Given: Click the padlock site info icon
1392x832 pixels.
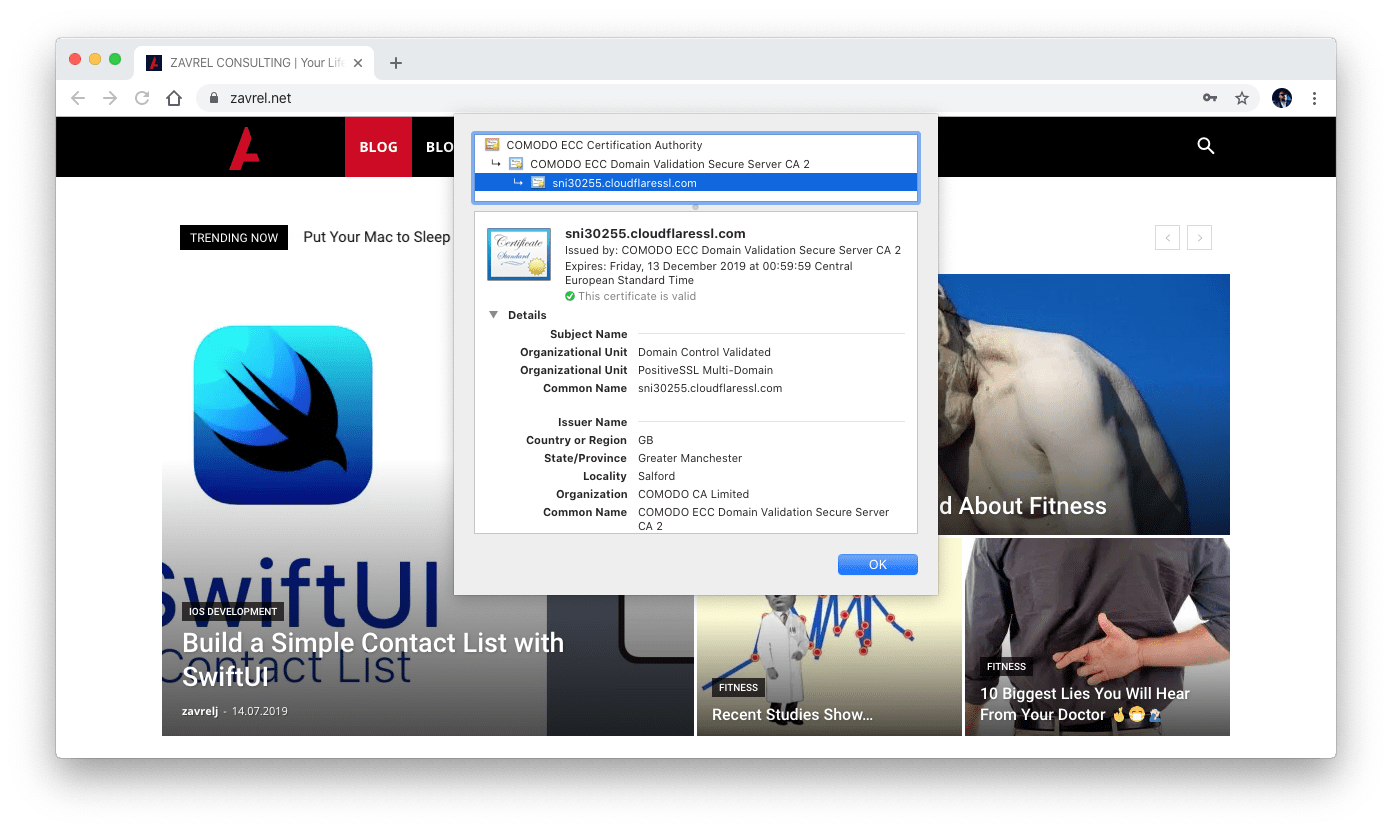Looking at the screenshot, I should [x=214, y=98].
